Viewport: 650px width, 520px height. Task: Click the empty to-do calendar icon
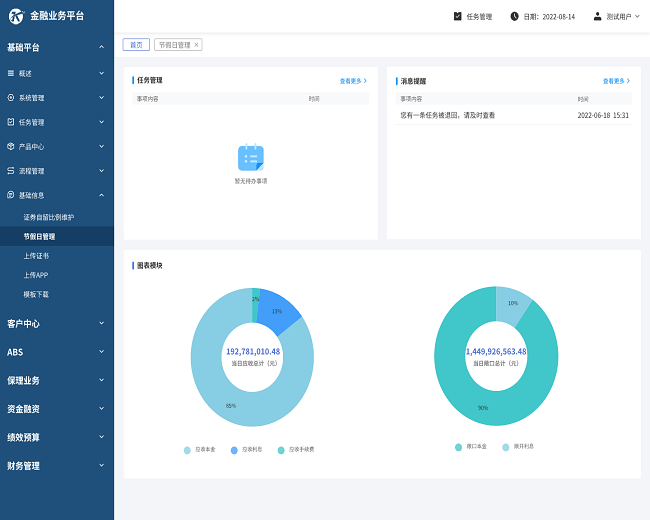(x=250, y=158)
